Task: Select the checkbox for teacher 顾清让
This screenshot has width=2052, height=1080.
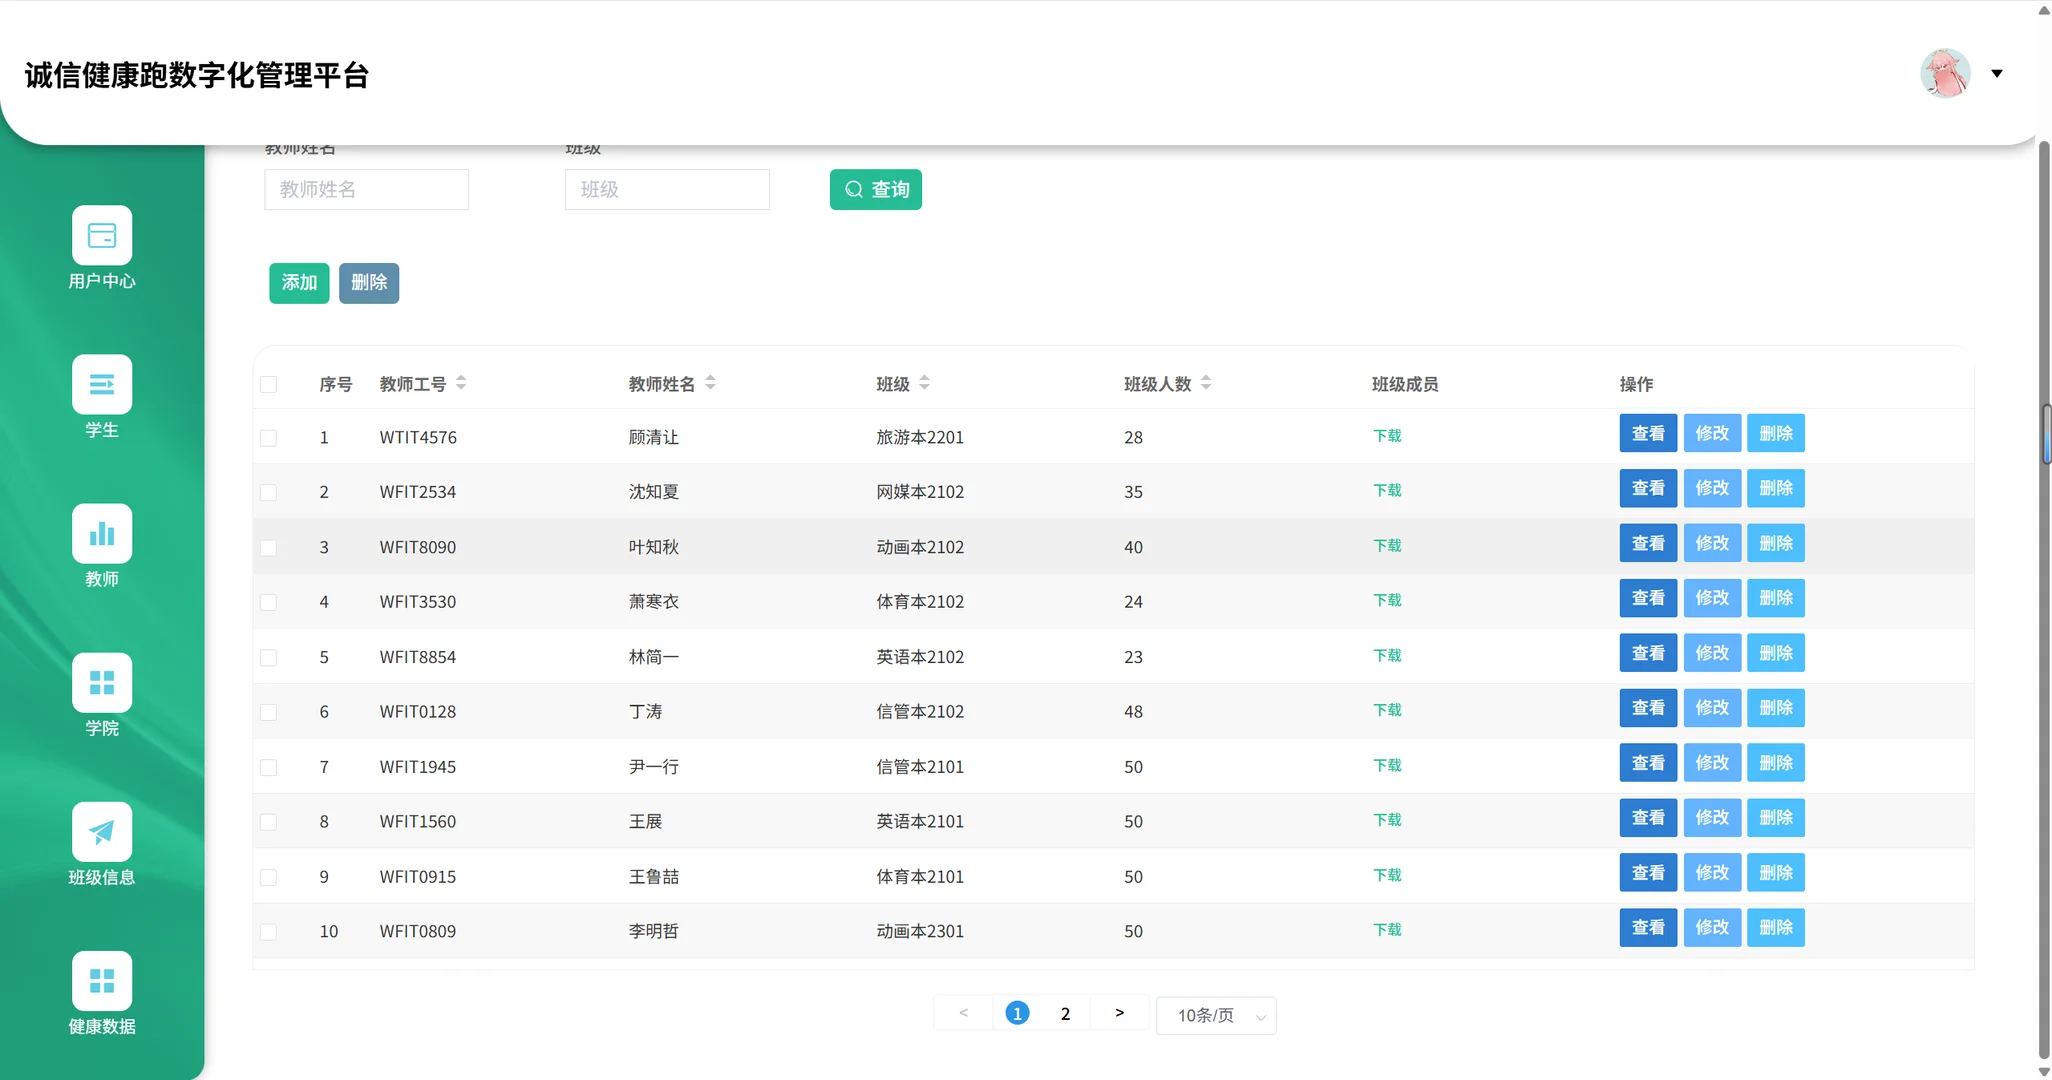Action: tap(268, 437)
